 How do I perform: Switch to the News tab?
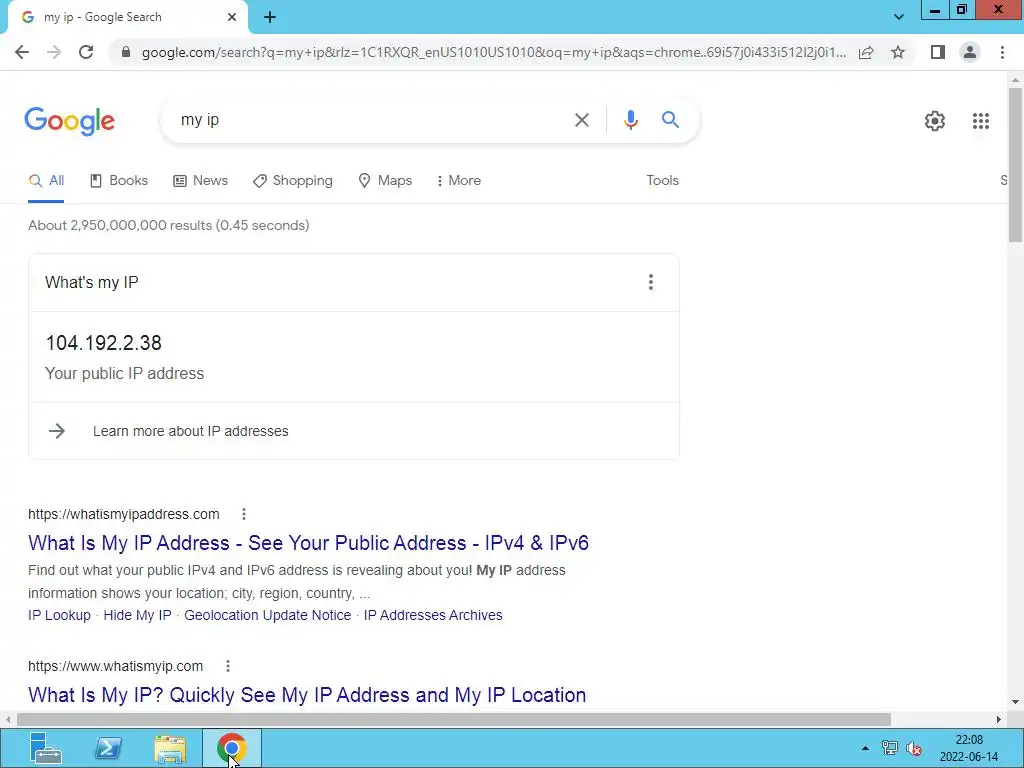tap(200, 181)
